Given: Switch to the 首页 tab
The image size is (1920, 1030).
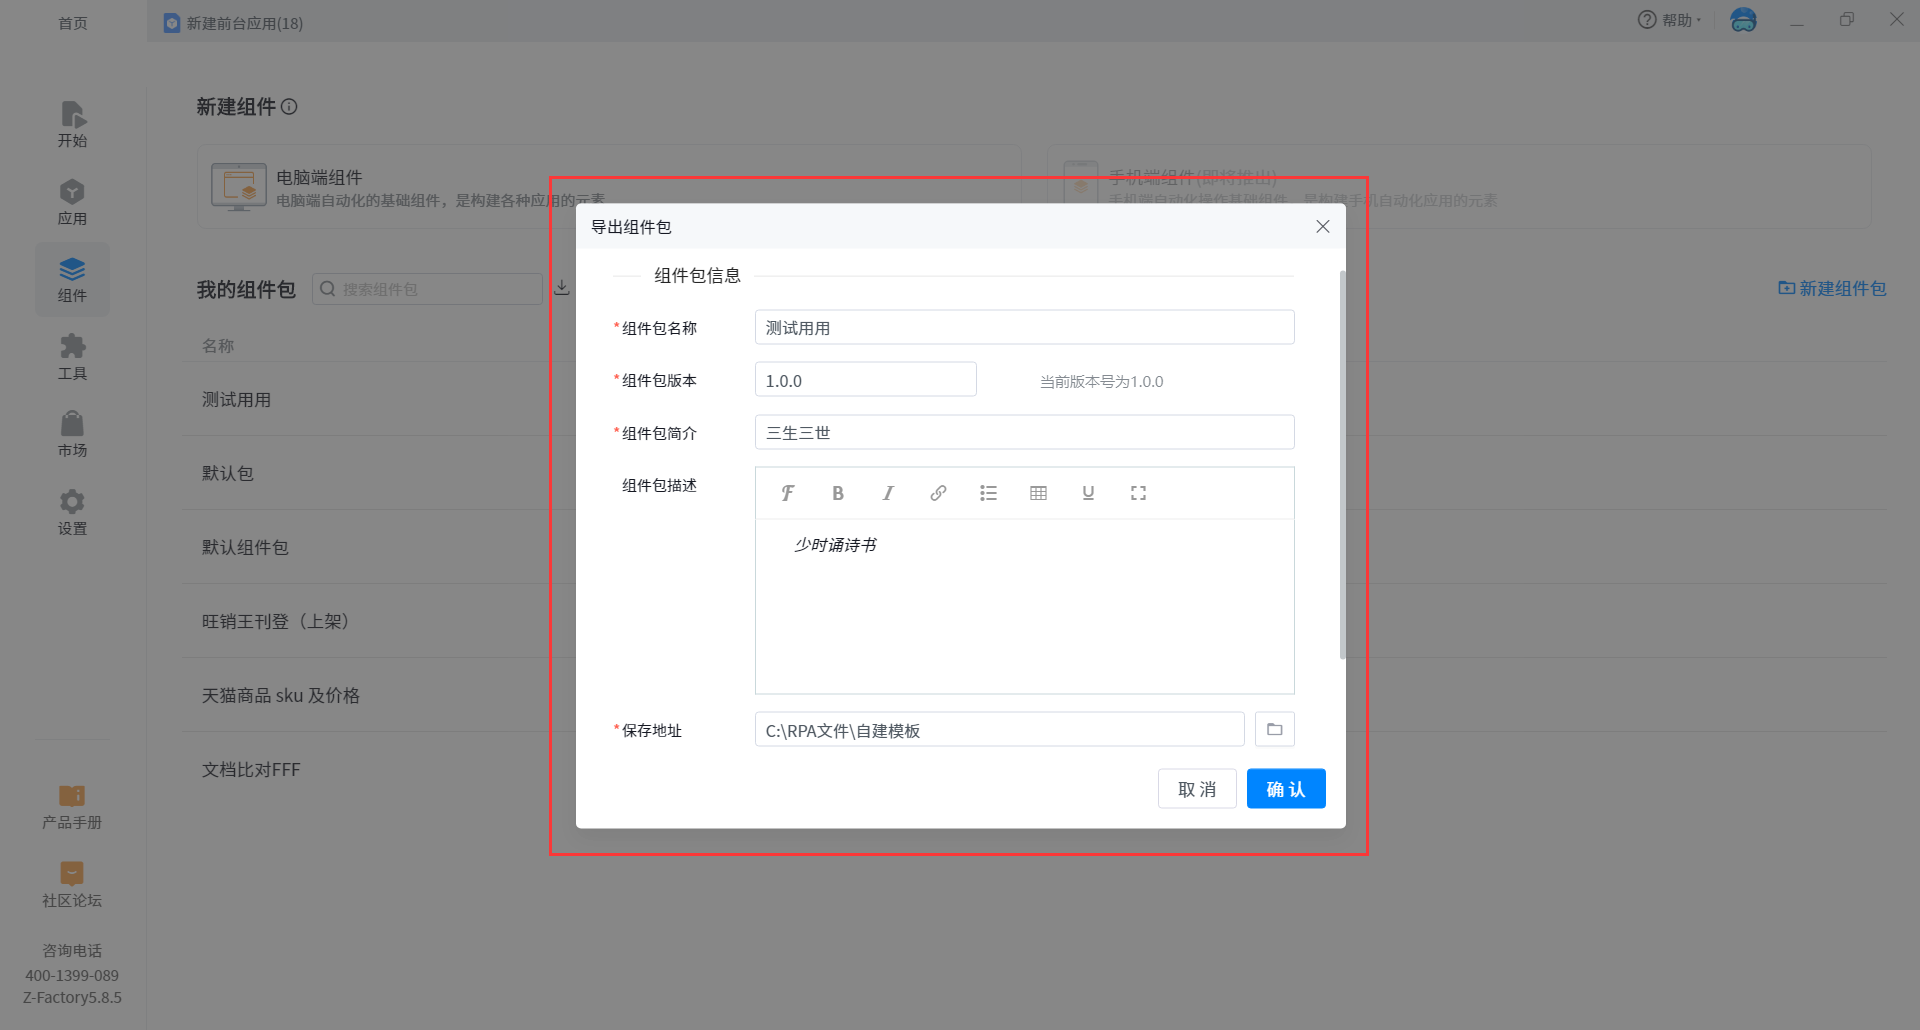Looking at the screenshot, I should (73, 23).
